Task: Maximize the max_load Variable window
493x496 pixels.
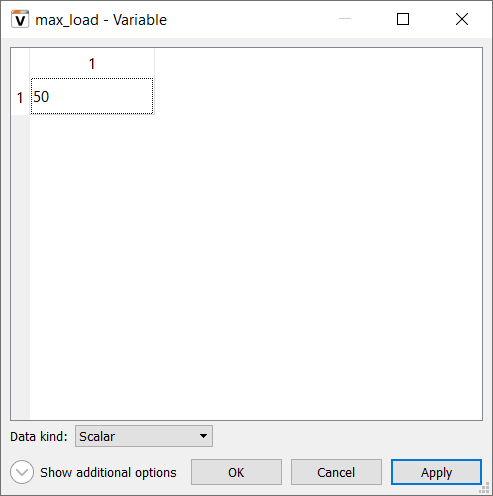Action: pyautogui.click(x=403, y=19)
